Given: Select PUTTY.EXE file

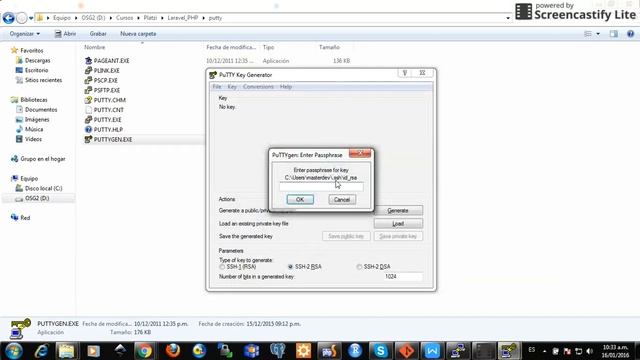Looking at the screenshot, I should (x=107, y=120).
